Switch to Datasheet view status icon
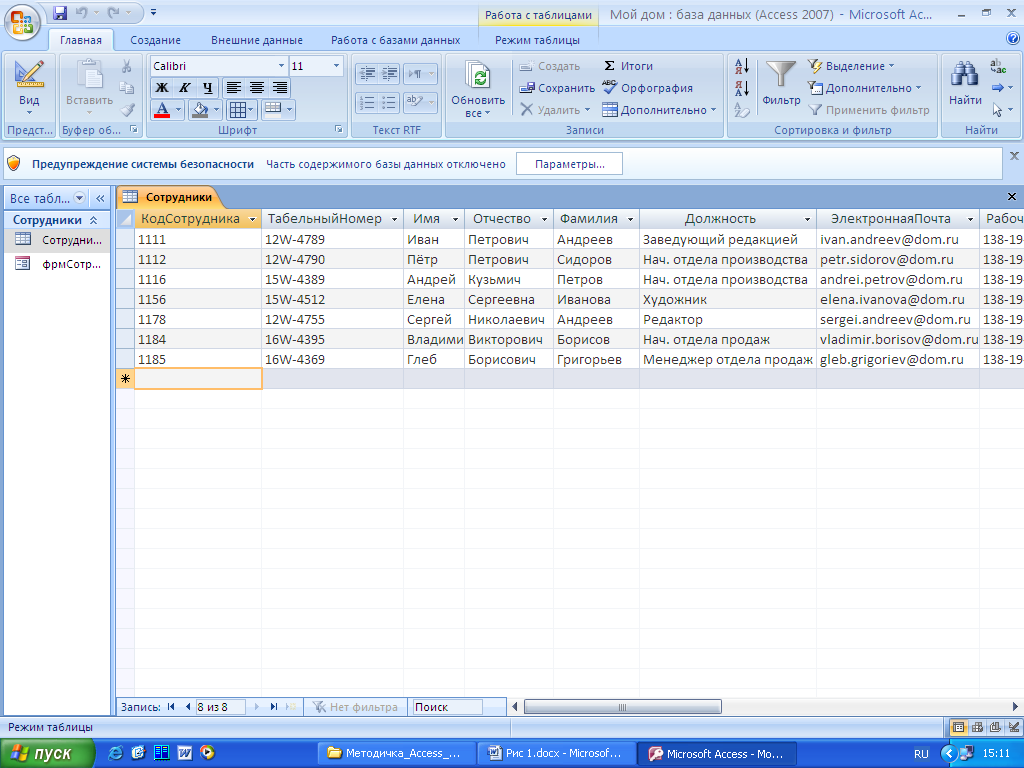This screenshot has height=768, width=1024. click(x=958, y=727)
